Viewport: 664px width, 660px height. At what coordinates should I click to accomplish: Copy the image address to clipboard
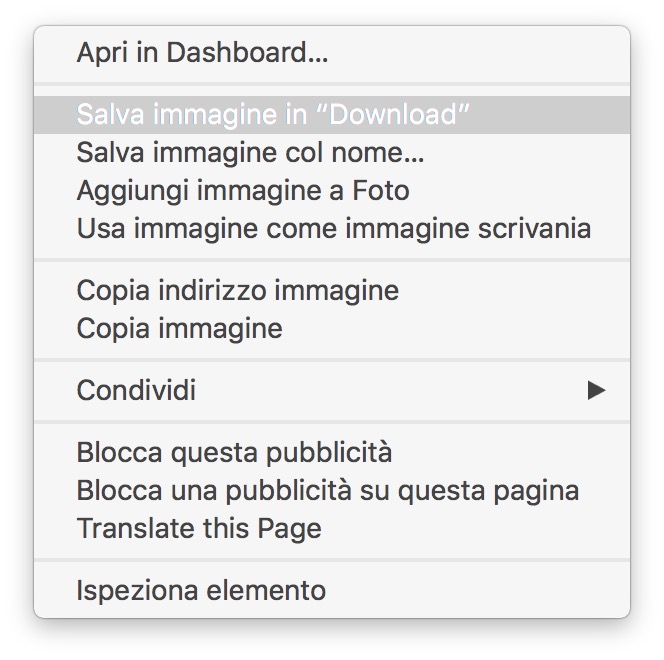pos(237,290)
